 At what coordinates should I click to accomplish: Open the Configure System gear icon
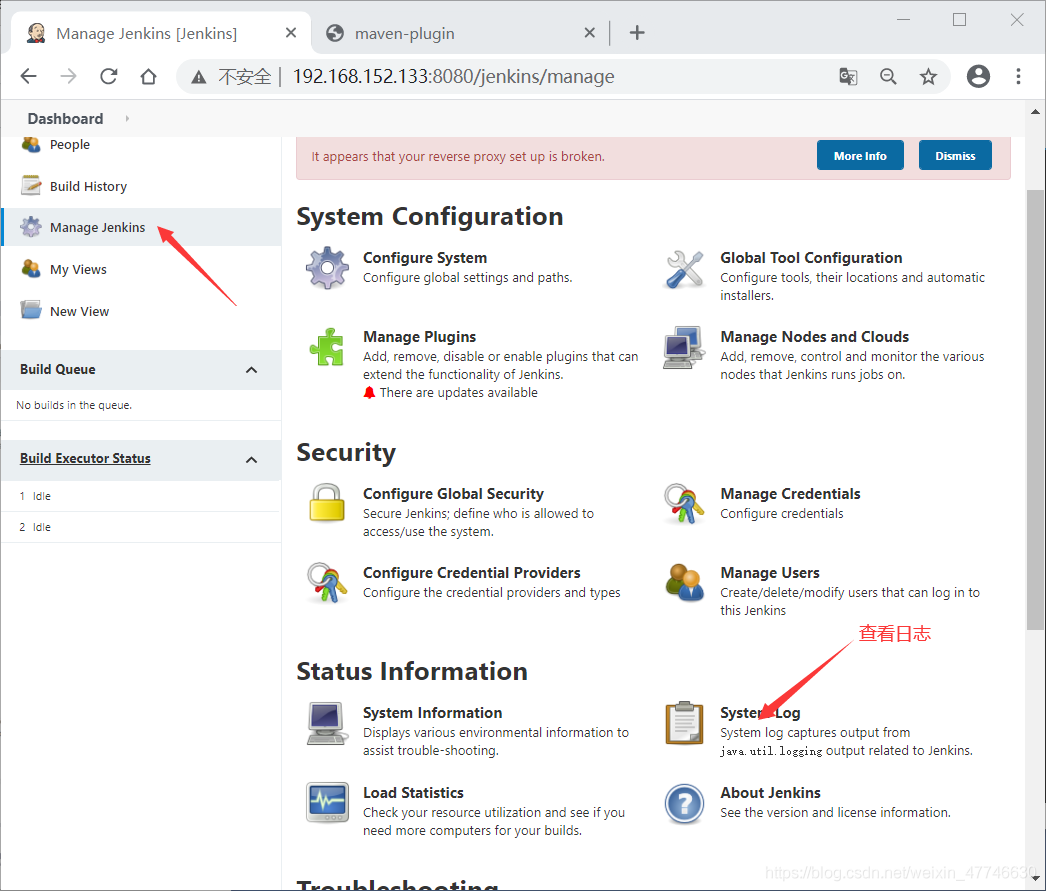(x=327, y=267)
